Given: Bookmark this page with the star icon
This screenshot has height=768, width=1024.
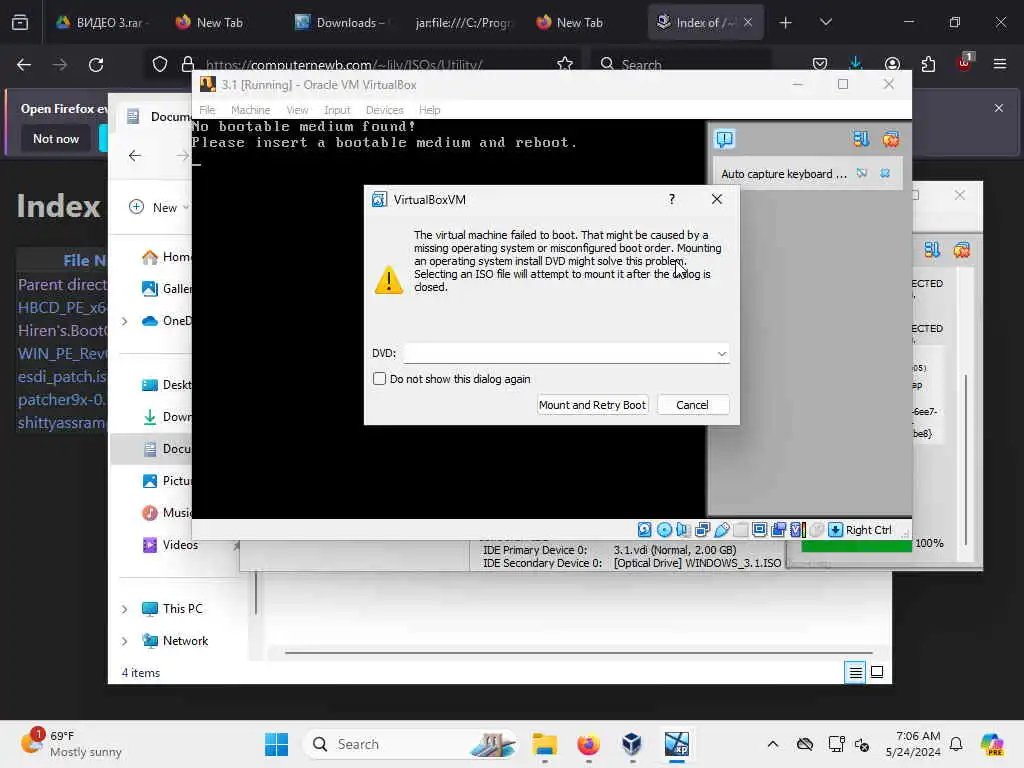Looking at the screenshot, I should [x=565, y=64].
